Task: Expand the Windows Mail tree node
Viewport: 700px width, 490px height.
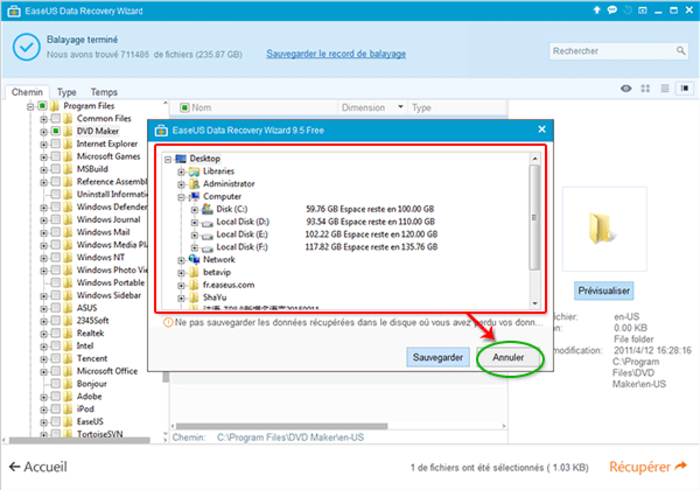Action: point(43,233)
